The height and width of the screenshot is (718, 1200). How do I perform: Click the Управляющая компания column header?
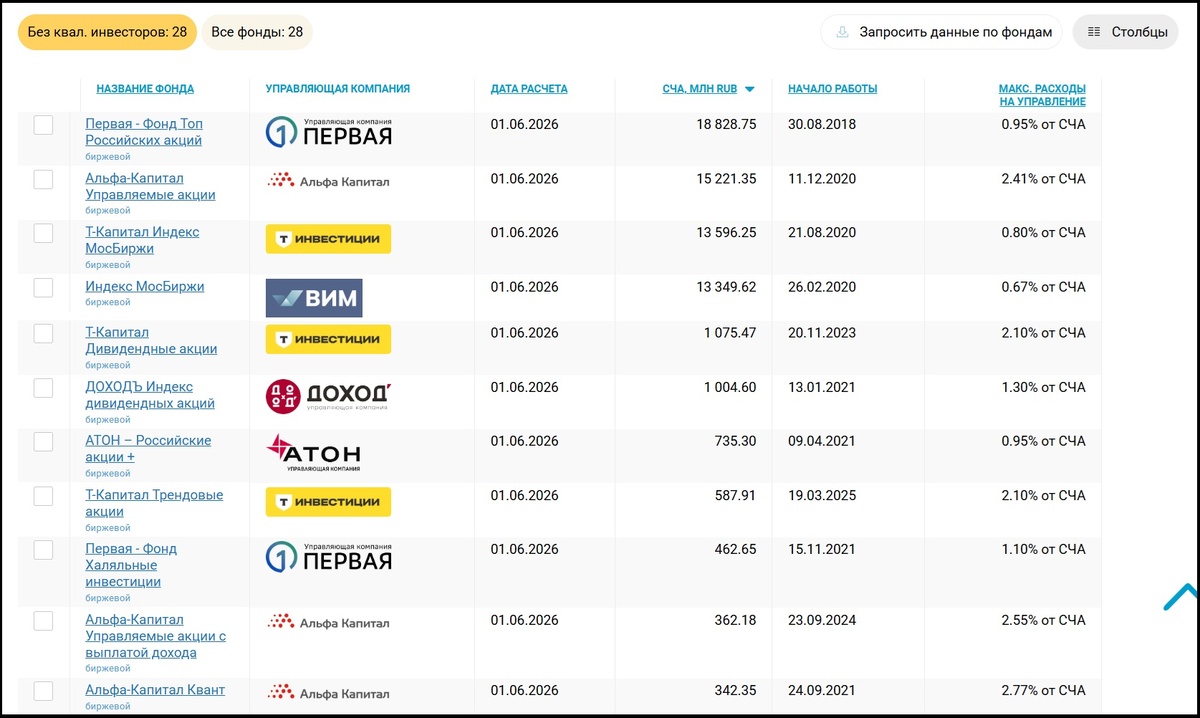337,89
